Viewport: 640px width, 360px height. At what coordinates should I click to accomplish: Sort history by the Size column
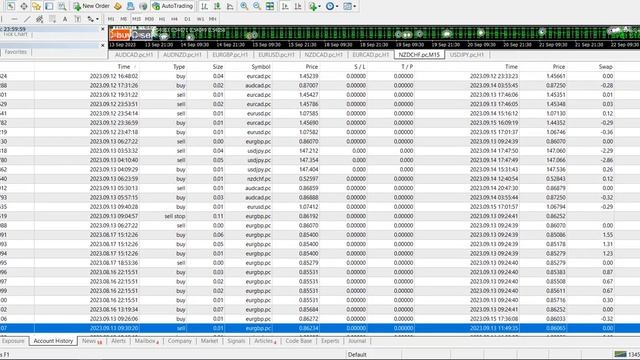click(x=218, y=67)
